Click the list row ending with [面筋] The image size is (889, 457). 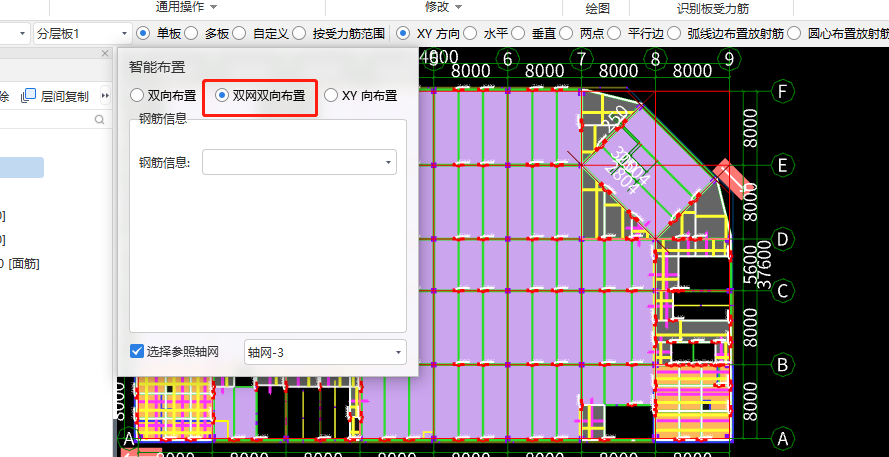(x=20, y=264)
